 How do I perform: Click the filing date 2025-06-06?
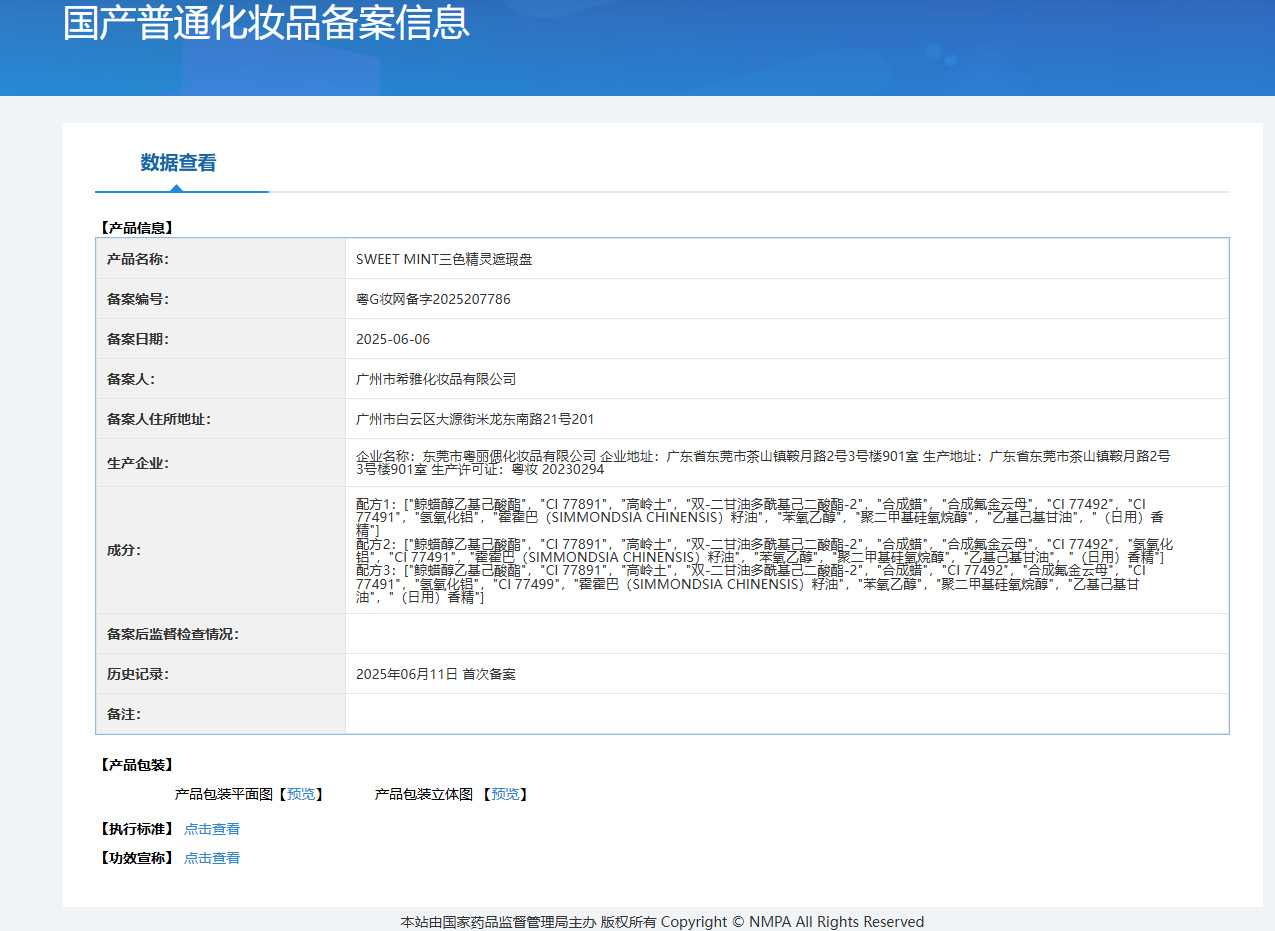point(393,339)
